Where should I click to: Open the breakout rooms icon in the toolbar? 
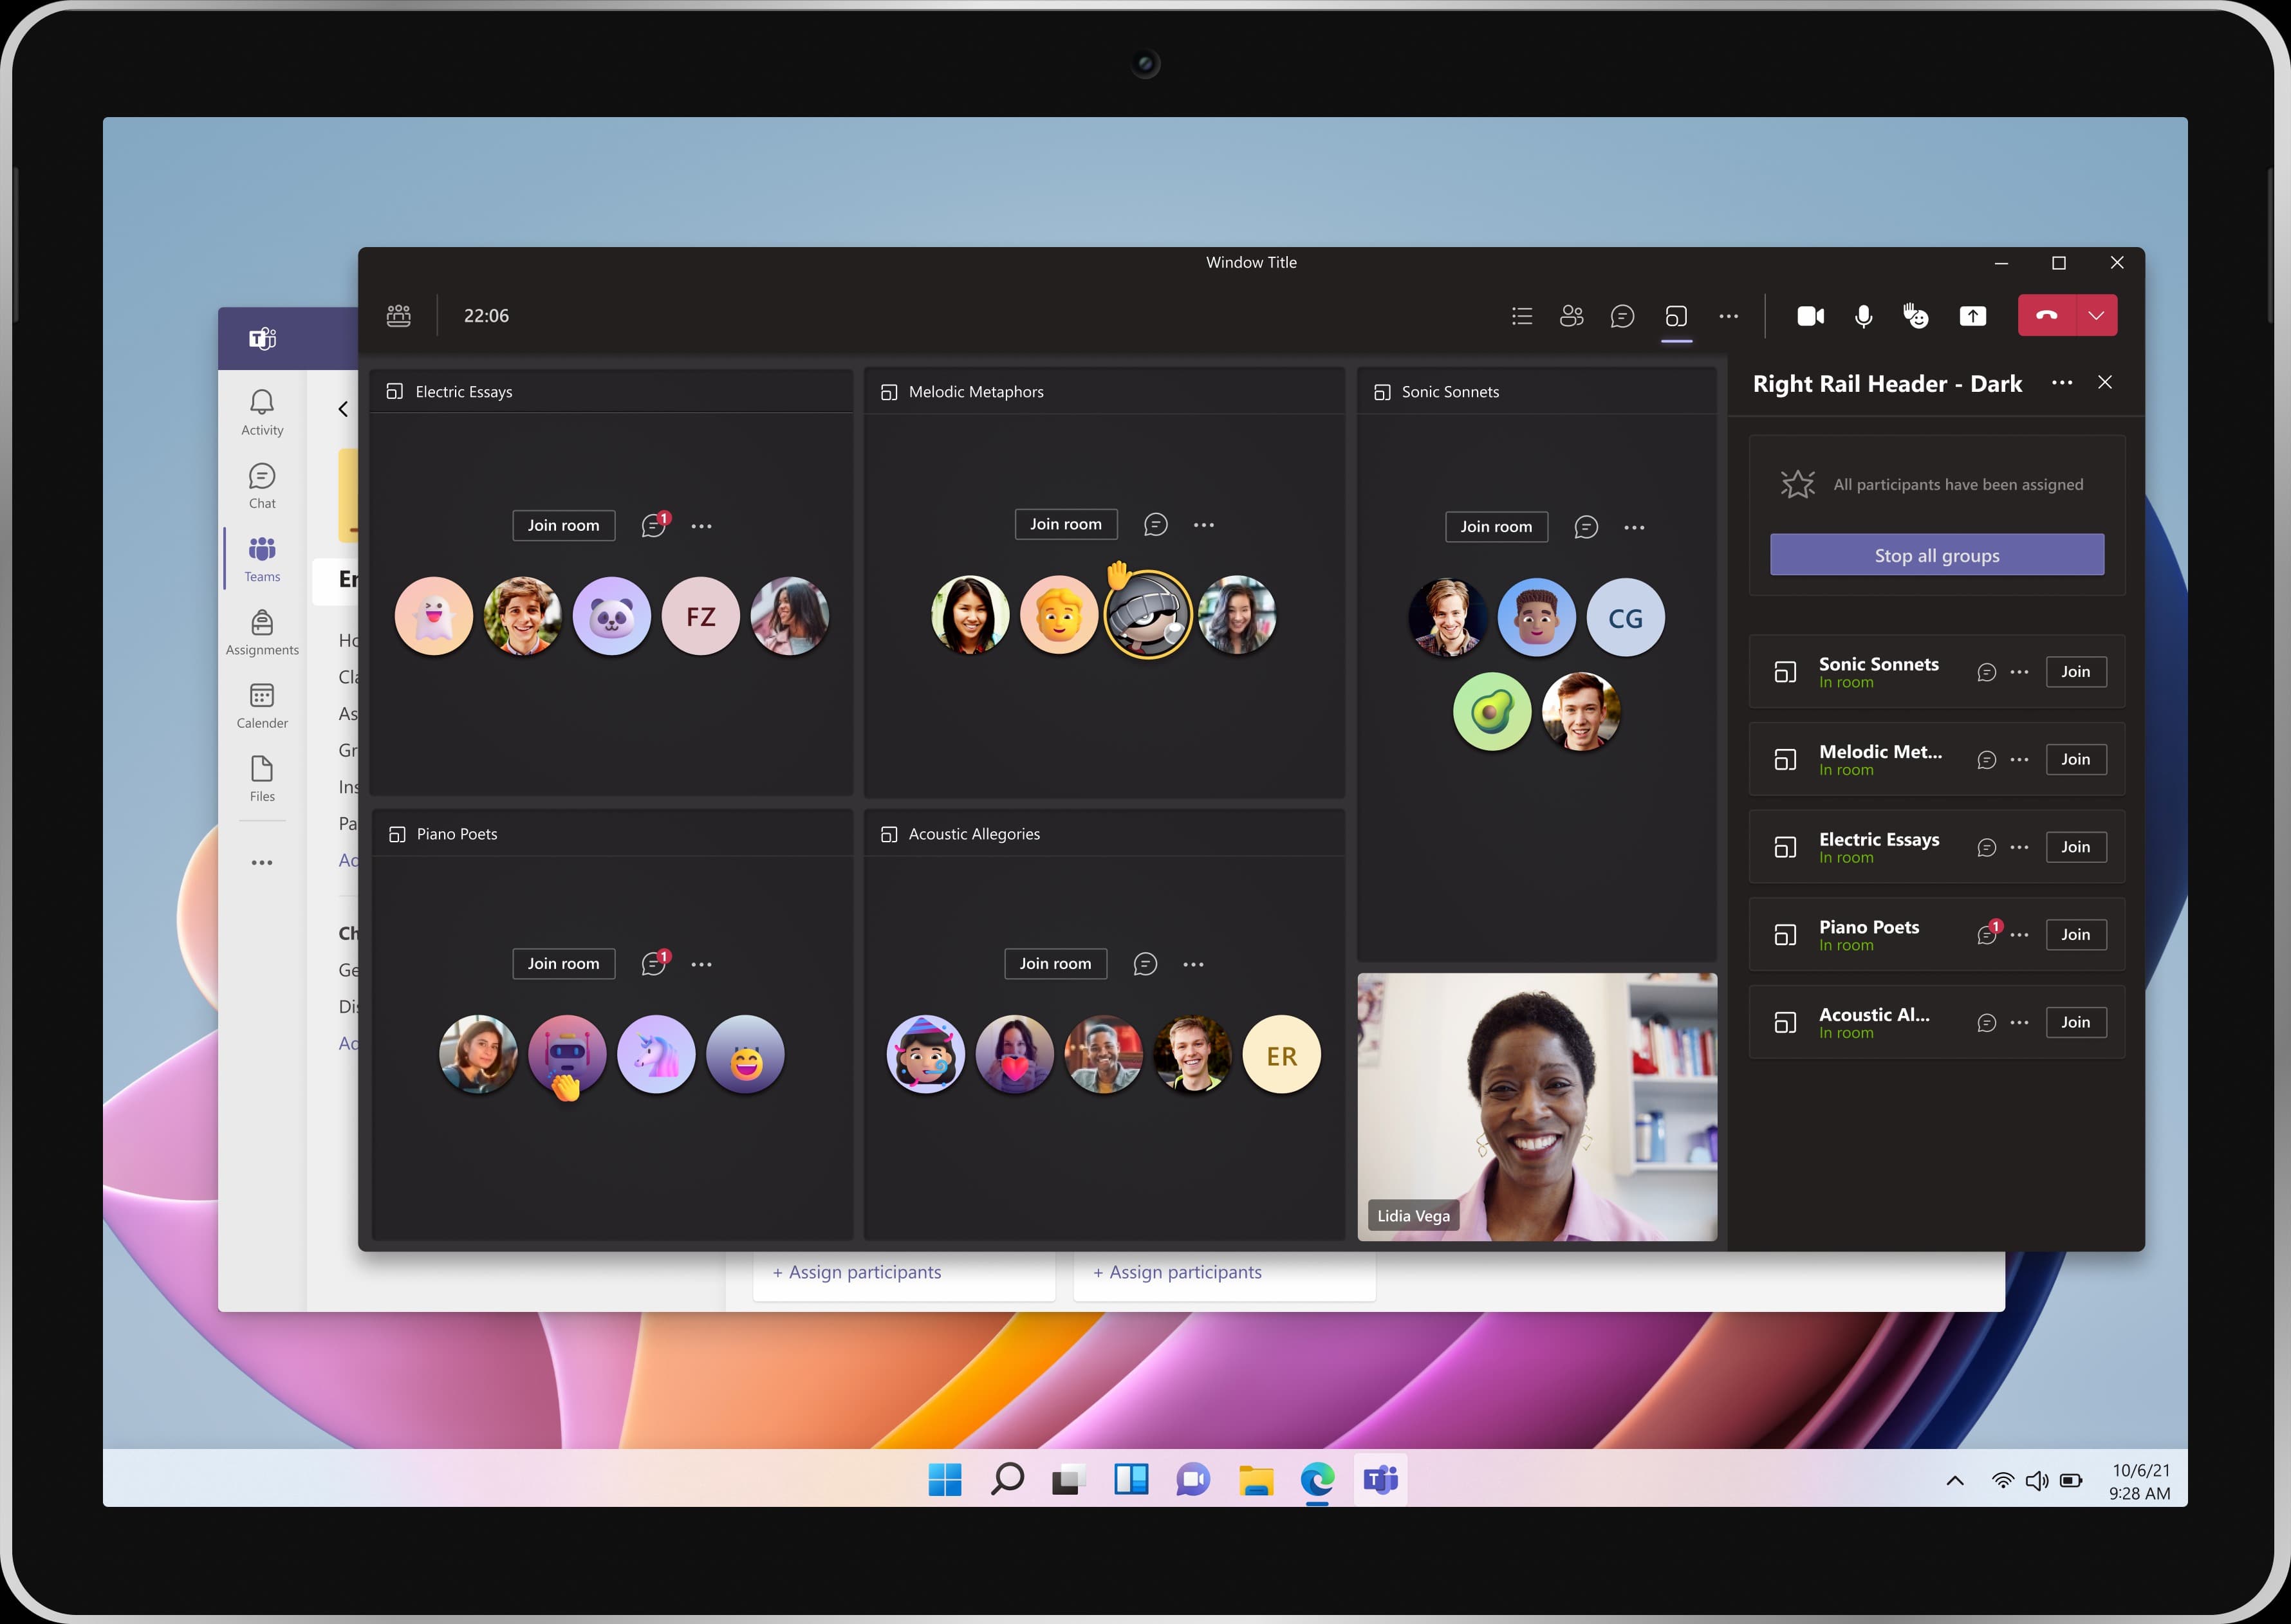click(x=1676, y=315)
